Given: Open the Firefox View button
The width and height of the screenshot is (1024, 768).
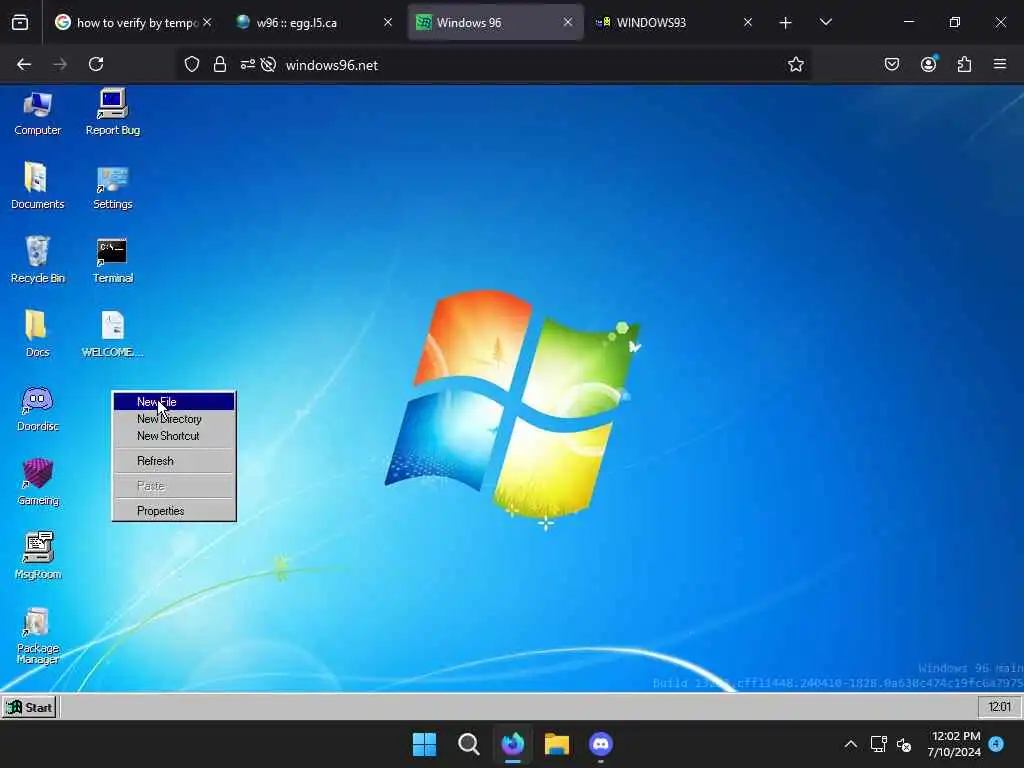Looking at the screenshot, I should point(20,23).
